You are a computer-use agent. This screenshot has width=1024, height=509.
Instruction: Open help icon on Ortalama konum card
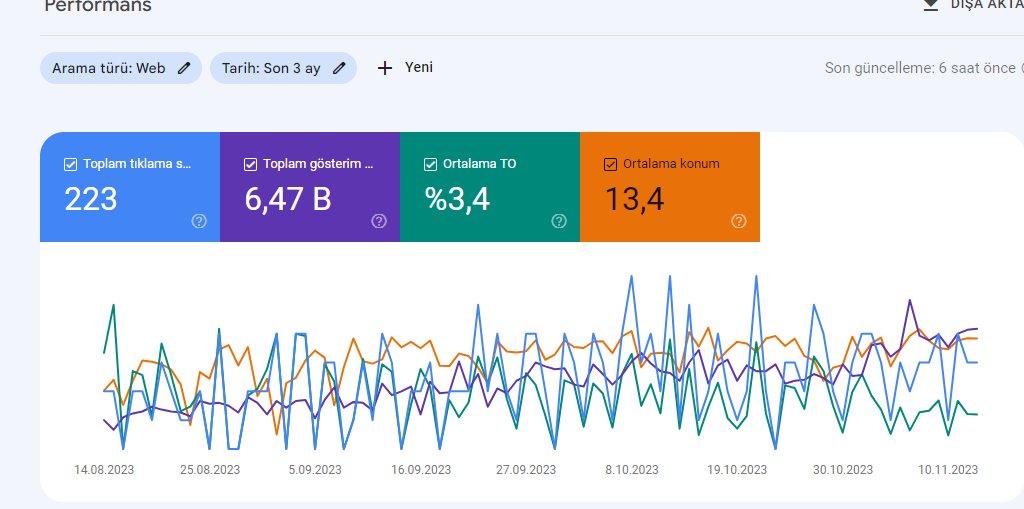[739, 221]
